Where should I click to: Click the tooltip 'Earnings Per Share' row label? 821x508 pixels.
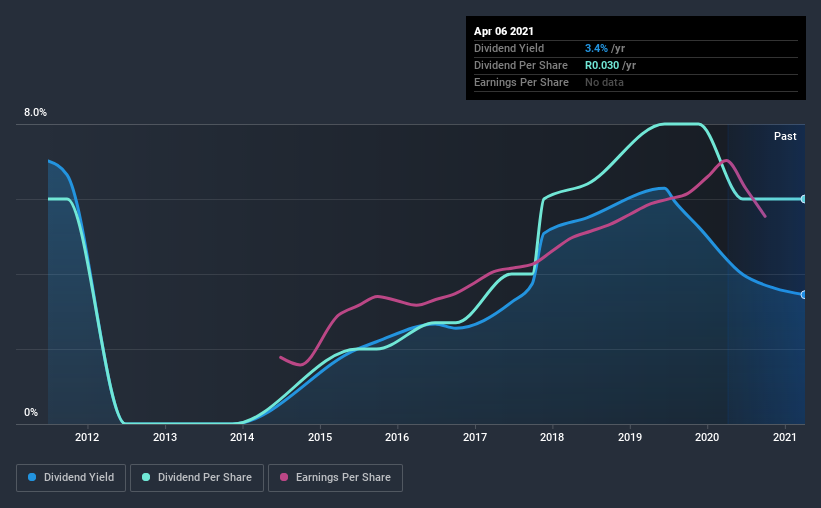(x=521, y=82)
